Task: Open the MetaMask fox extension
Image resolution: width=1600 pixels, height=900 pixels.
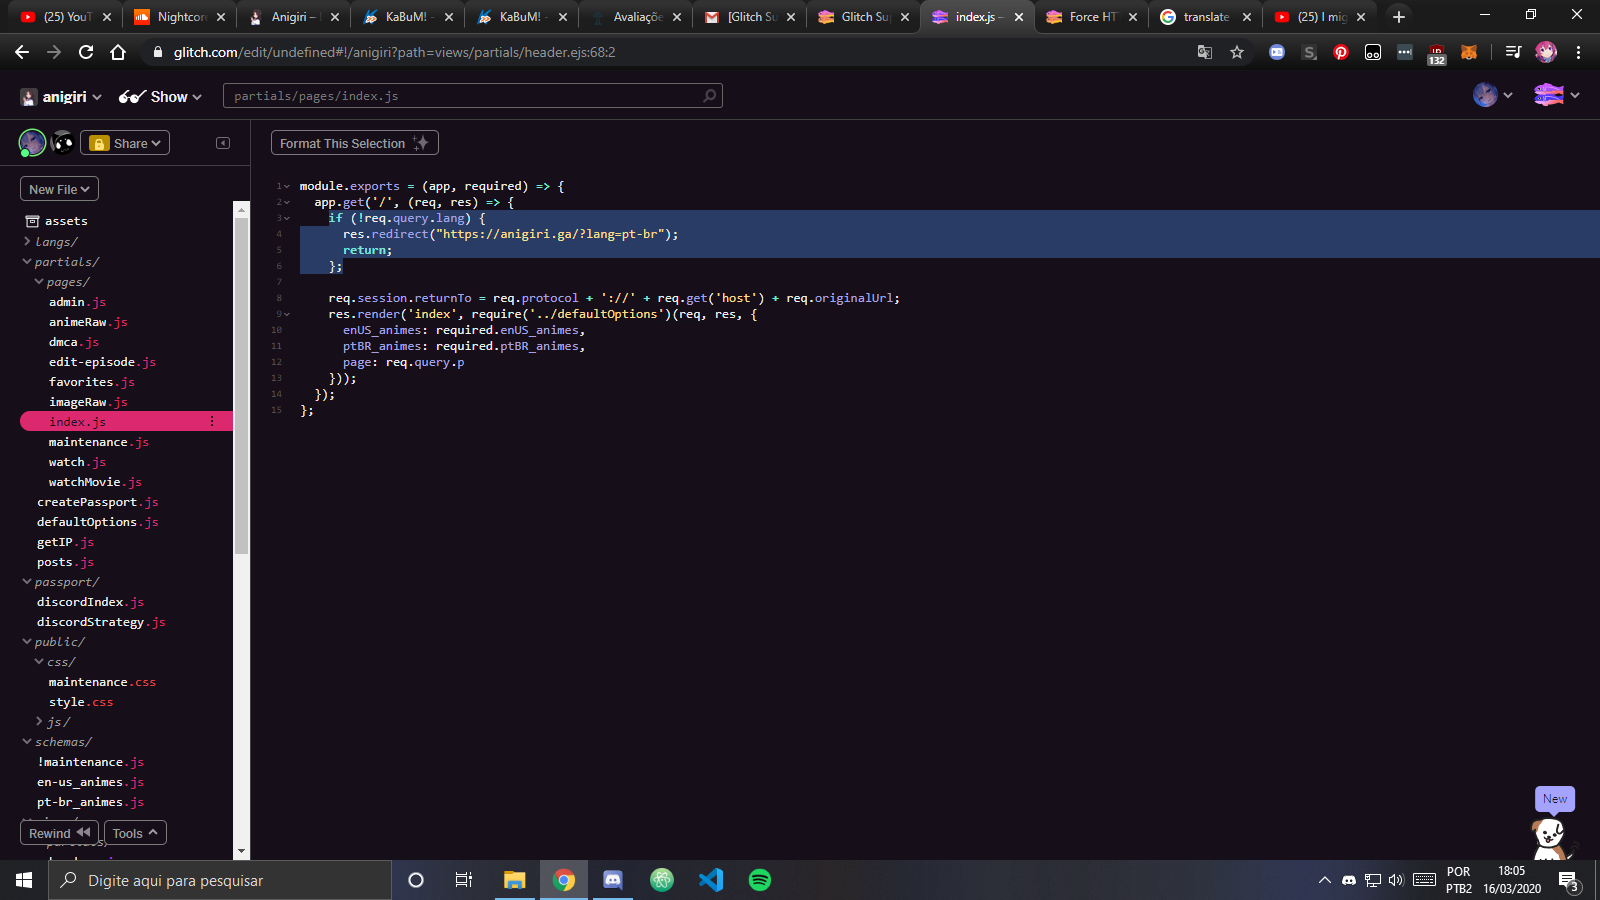Action: [x=1469, y=52]
